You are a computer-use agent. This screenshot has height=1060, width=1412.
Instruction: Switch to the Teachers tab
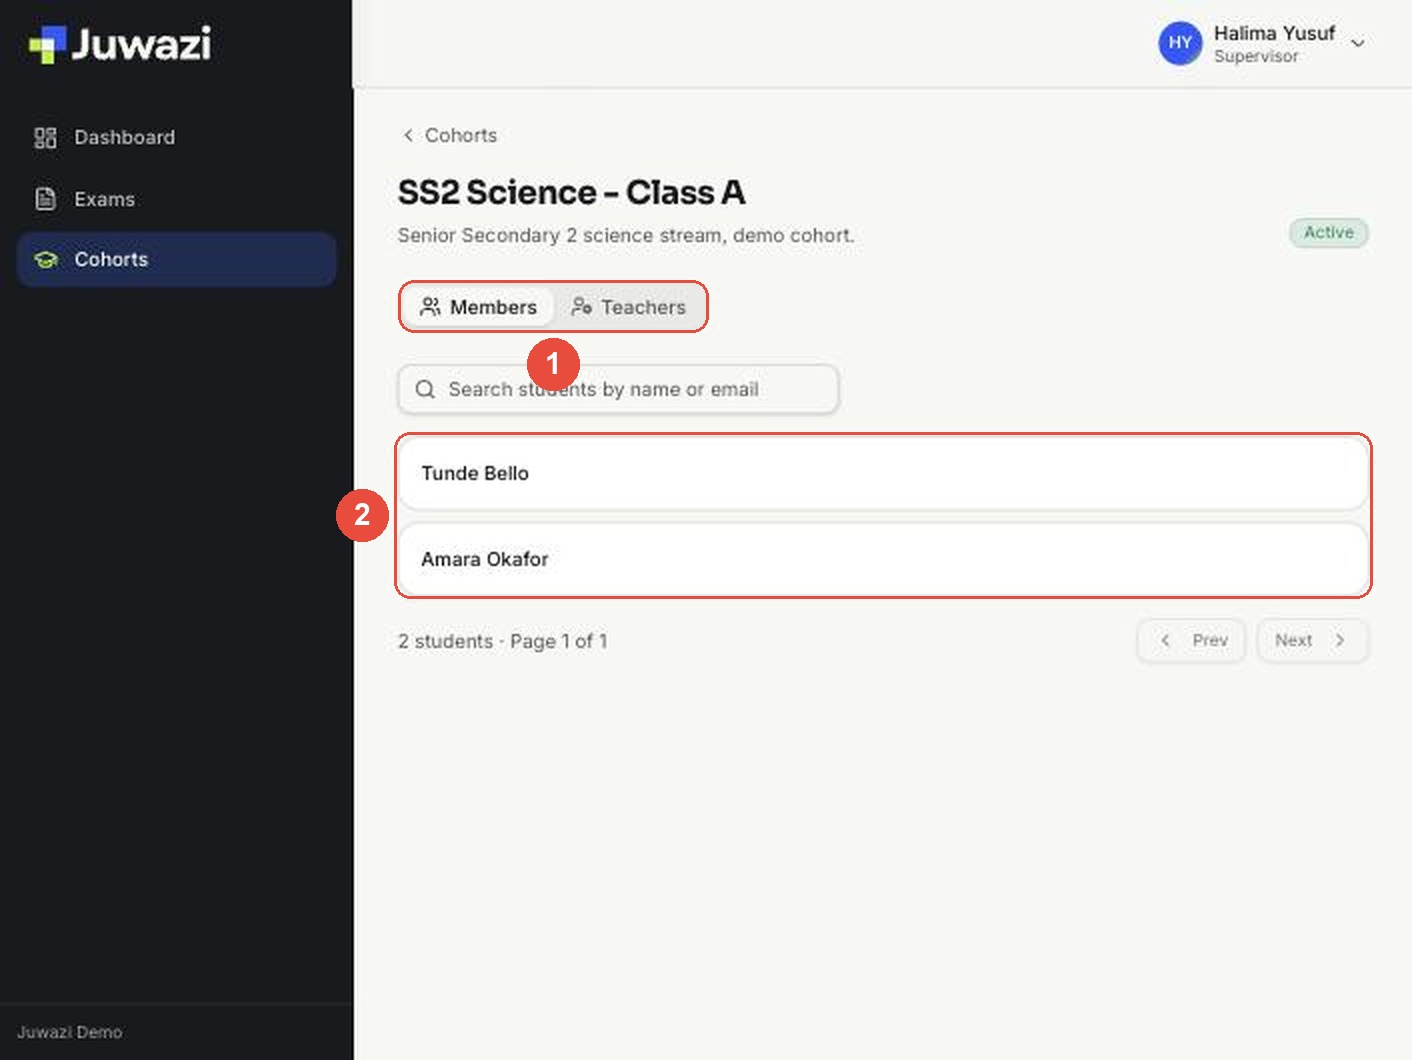click(628, 307)
